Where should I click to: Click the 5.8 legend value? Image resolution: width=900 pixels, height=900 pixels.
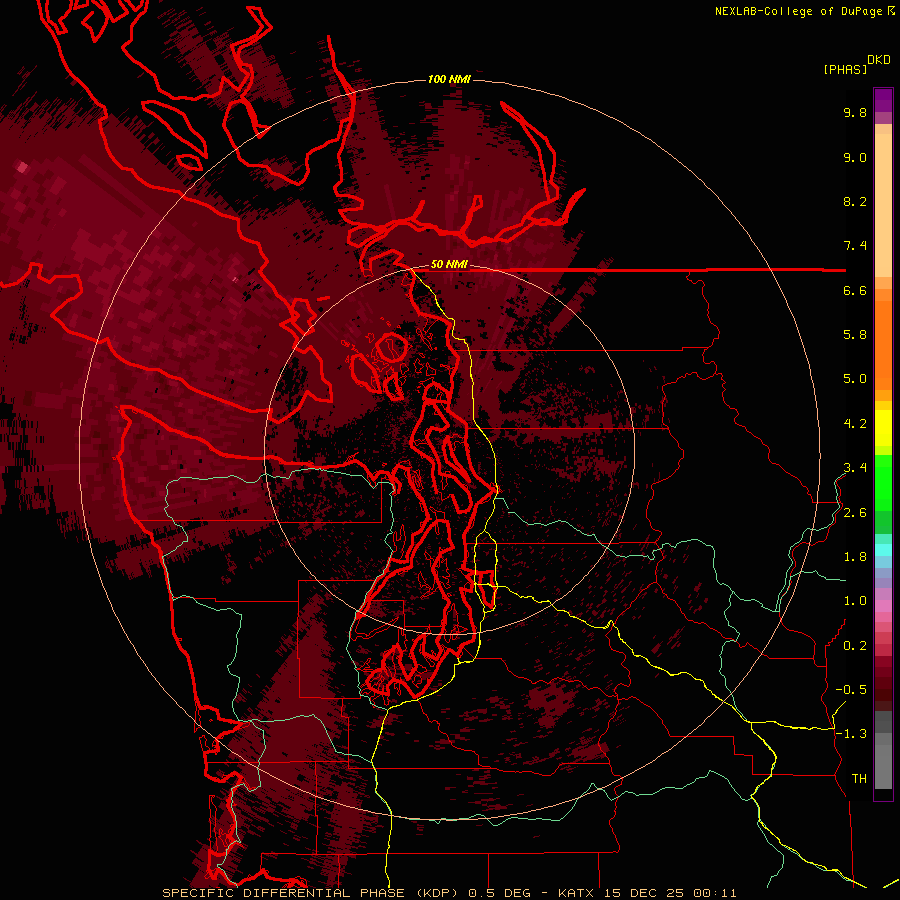pos(855,335)
